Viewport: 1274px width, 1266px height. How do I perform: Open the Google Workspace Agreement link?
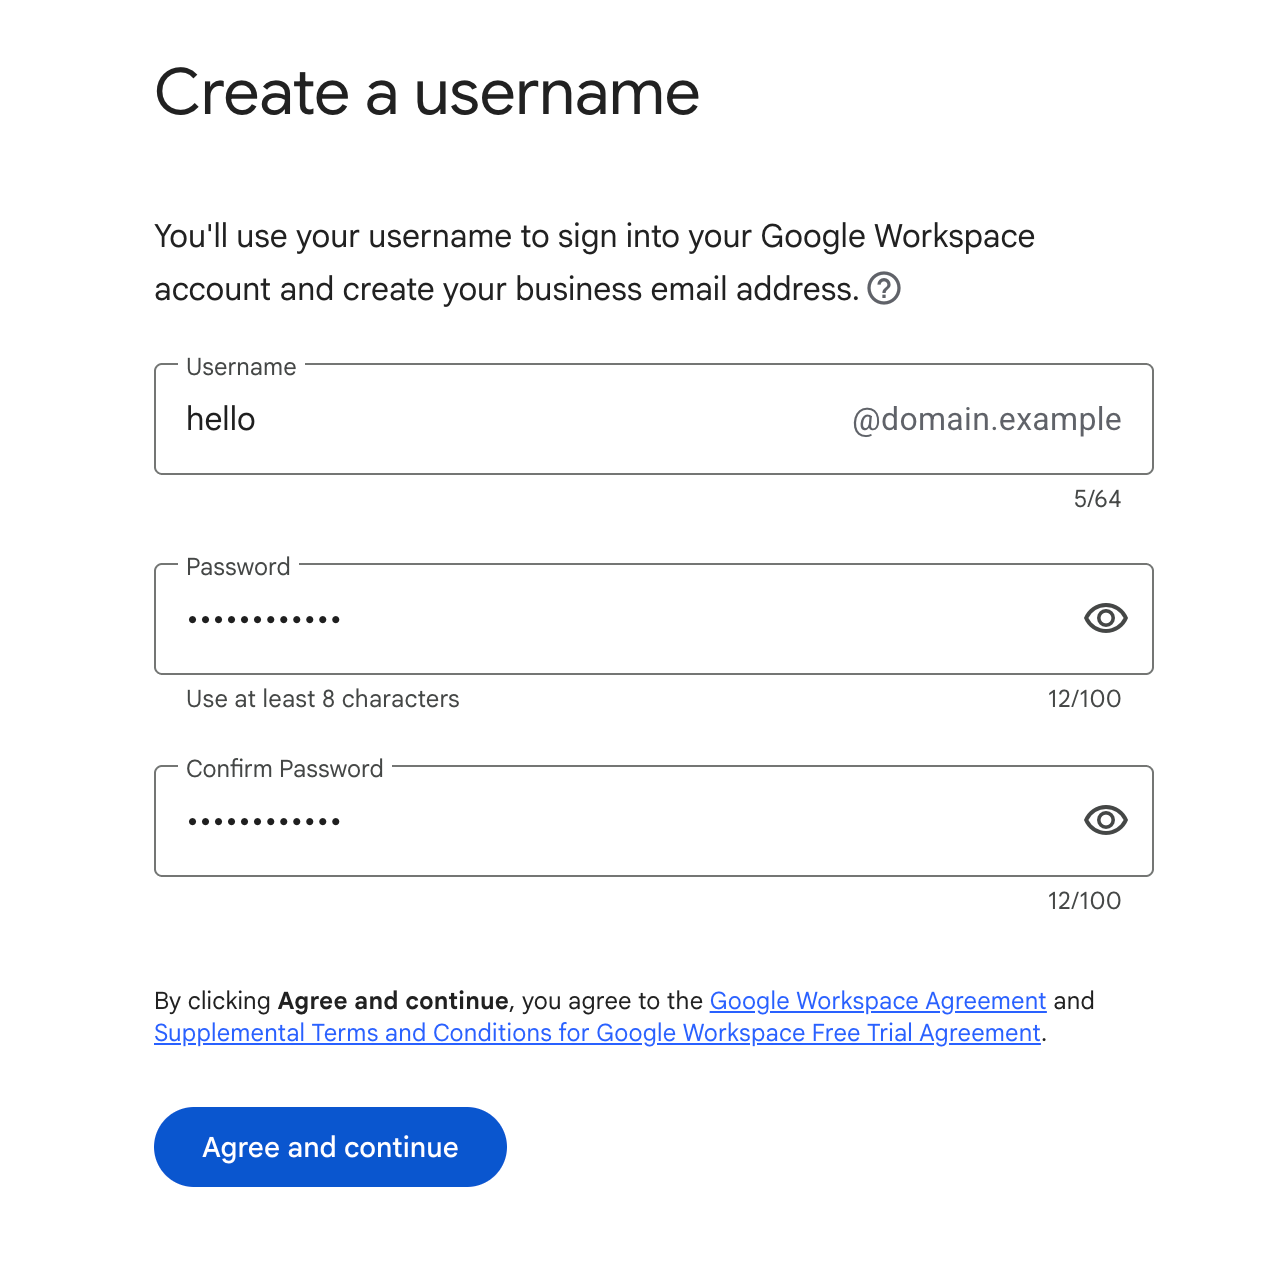point(878,1001)
